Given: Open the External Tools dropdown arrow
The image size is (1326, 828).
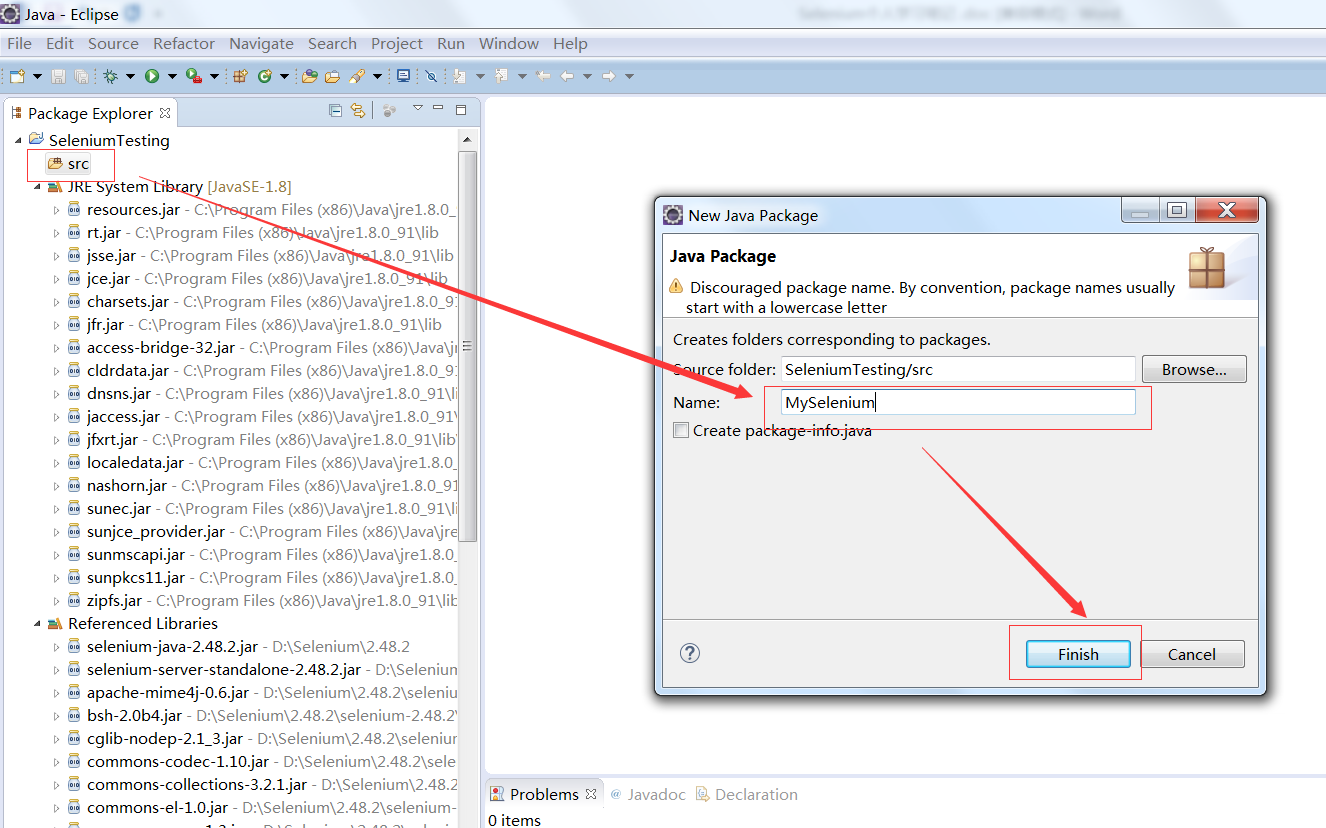Looking at the screenshot, I should tap(214, 76).
